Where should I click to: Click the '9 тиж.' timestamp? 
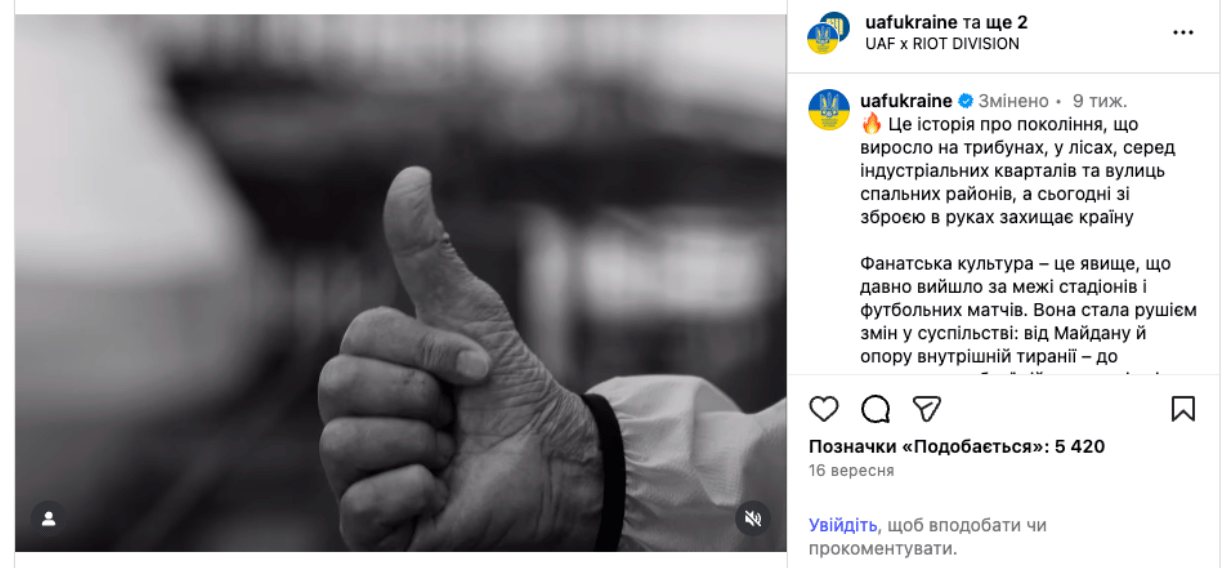tap(1100, 101)
